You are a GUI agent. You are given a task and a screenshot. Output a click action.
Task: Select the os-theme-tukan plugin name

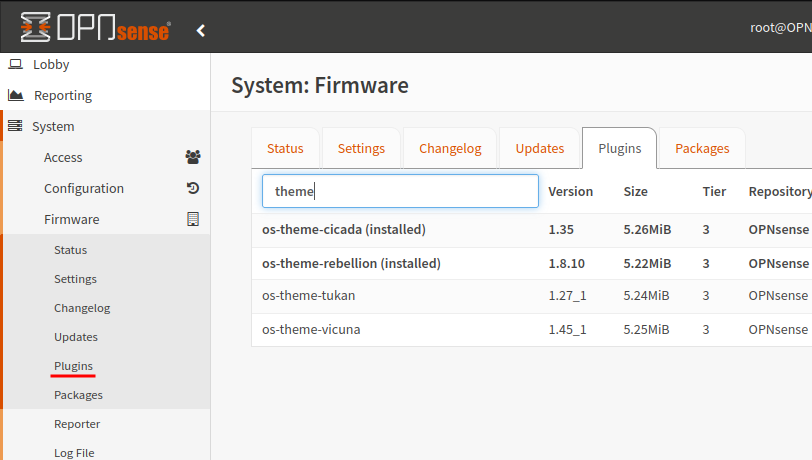(x=309, y=295)
